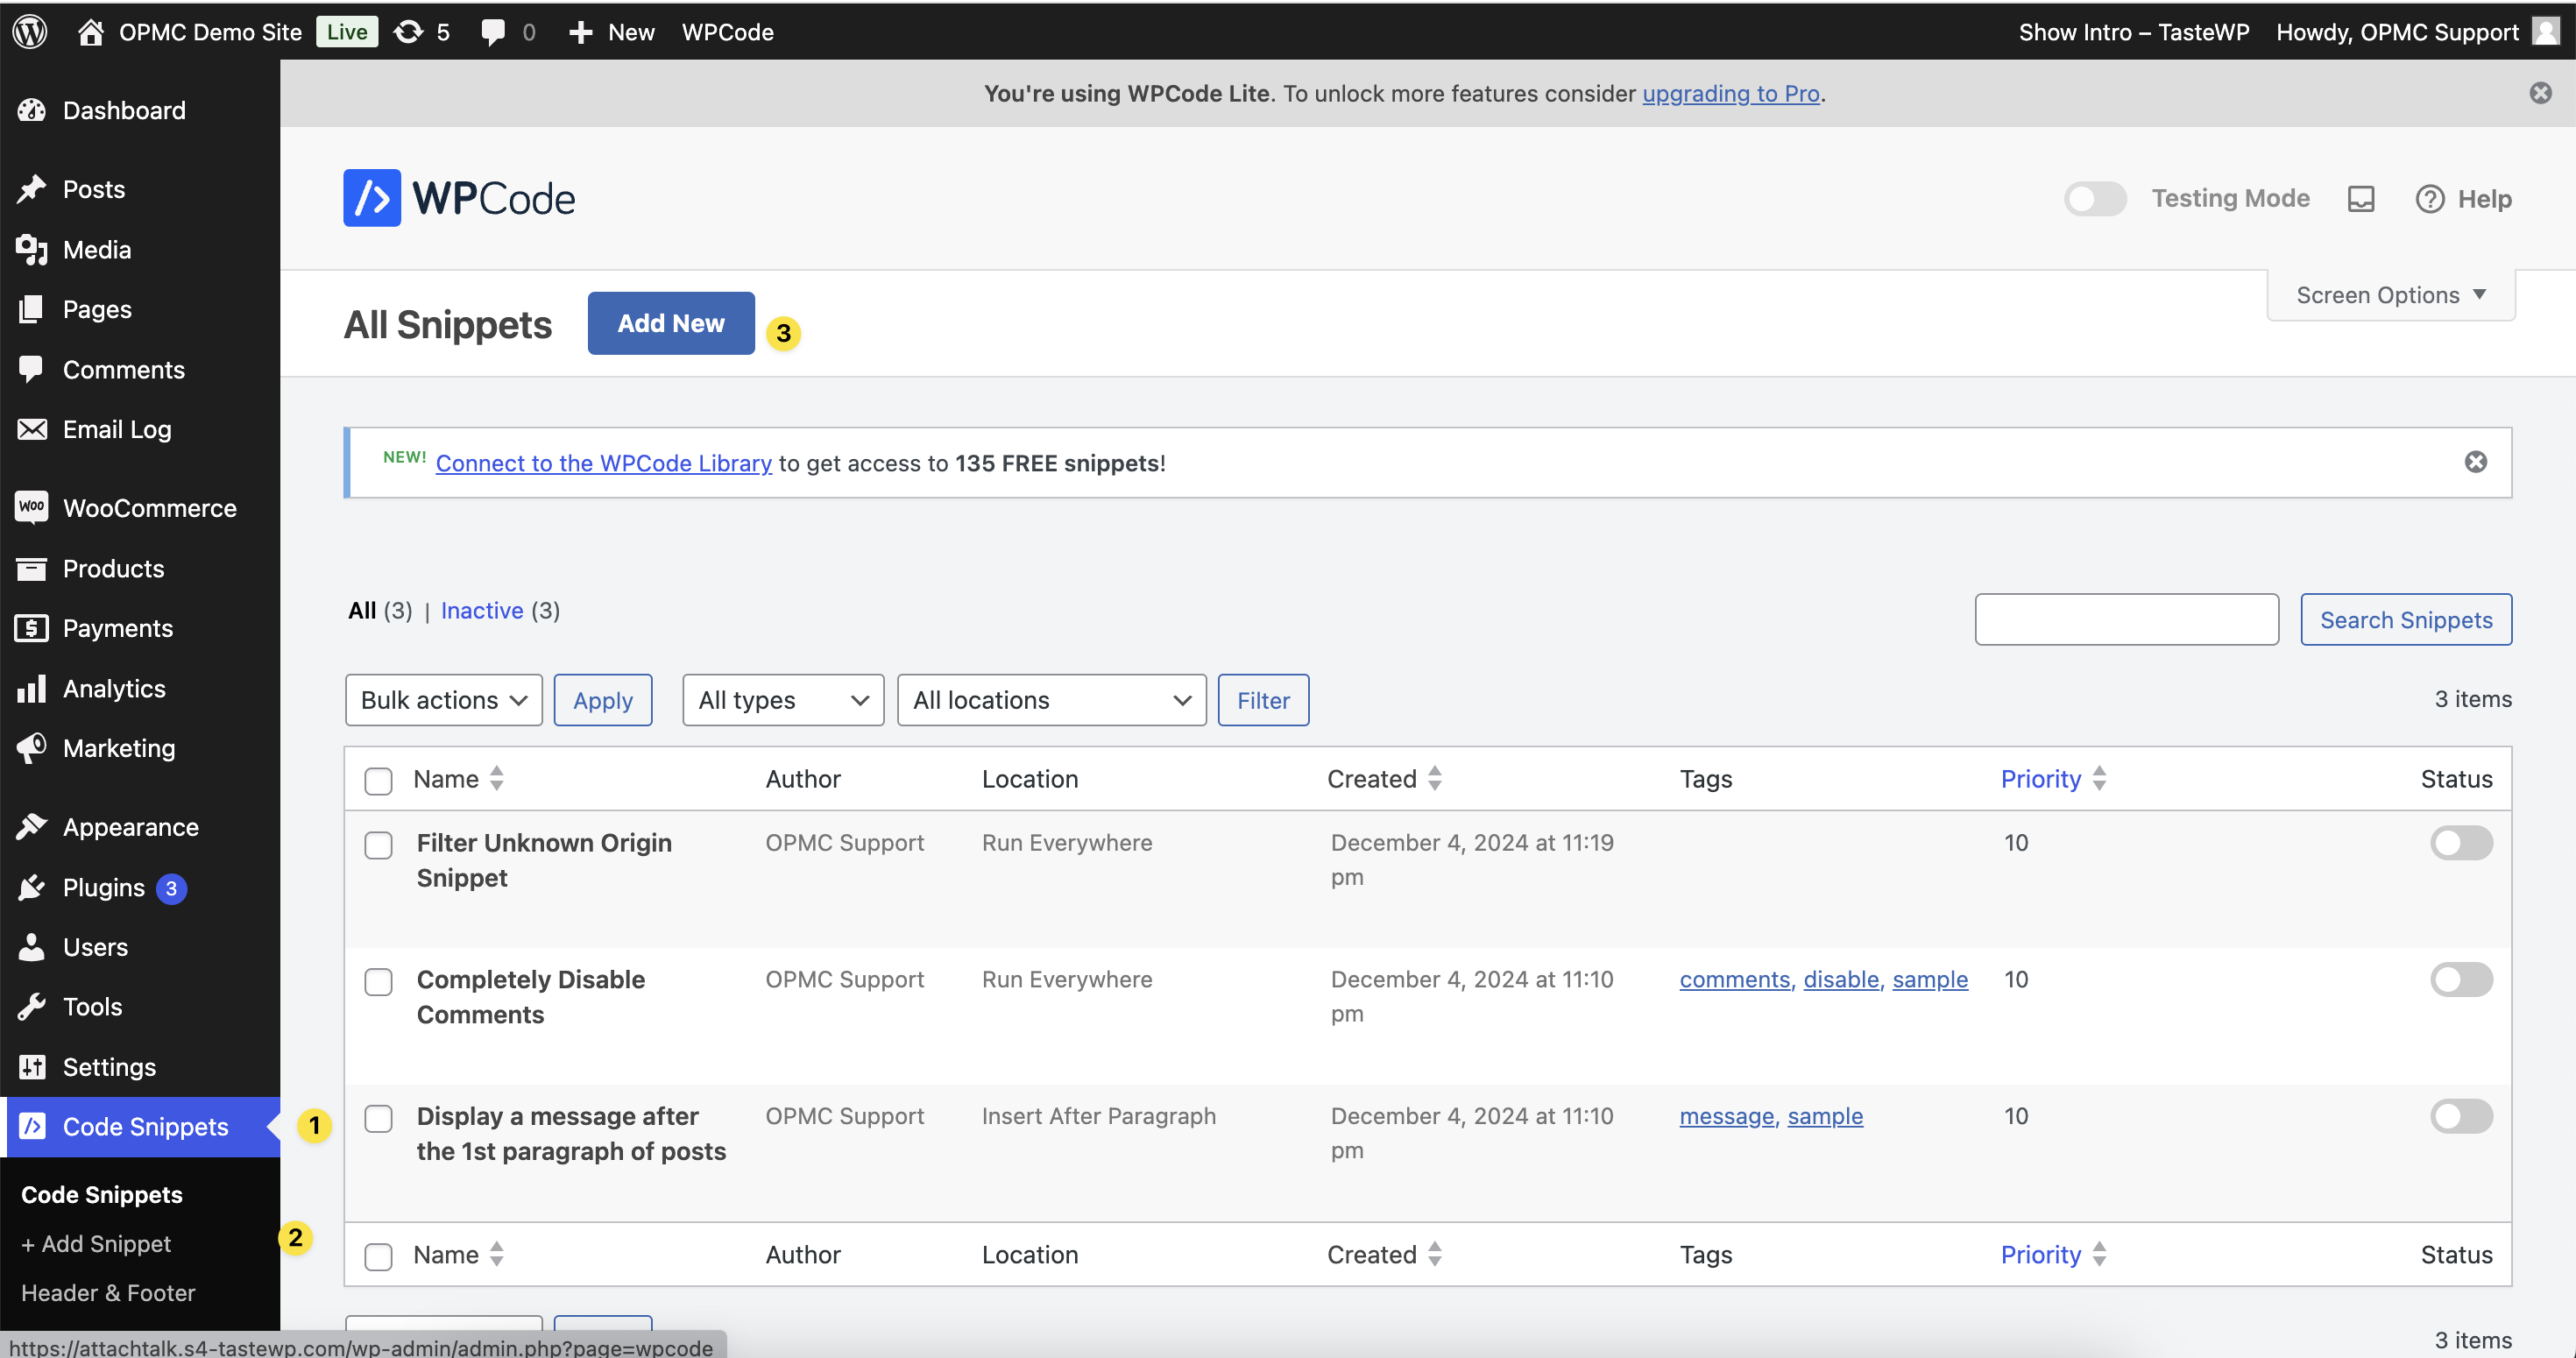Click the Comments bubble icon in sidebar
2576x1358 pixels.
tap(32, 369)
